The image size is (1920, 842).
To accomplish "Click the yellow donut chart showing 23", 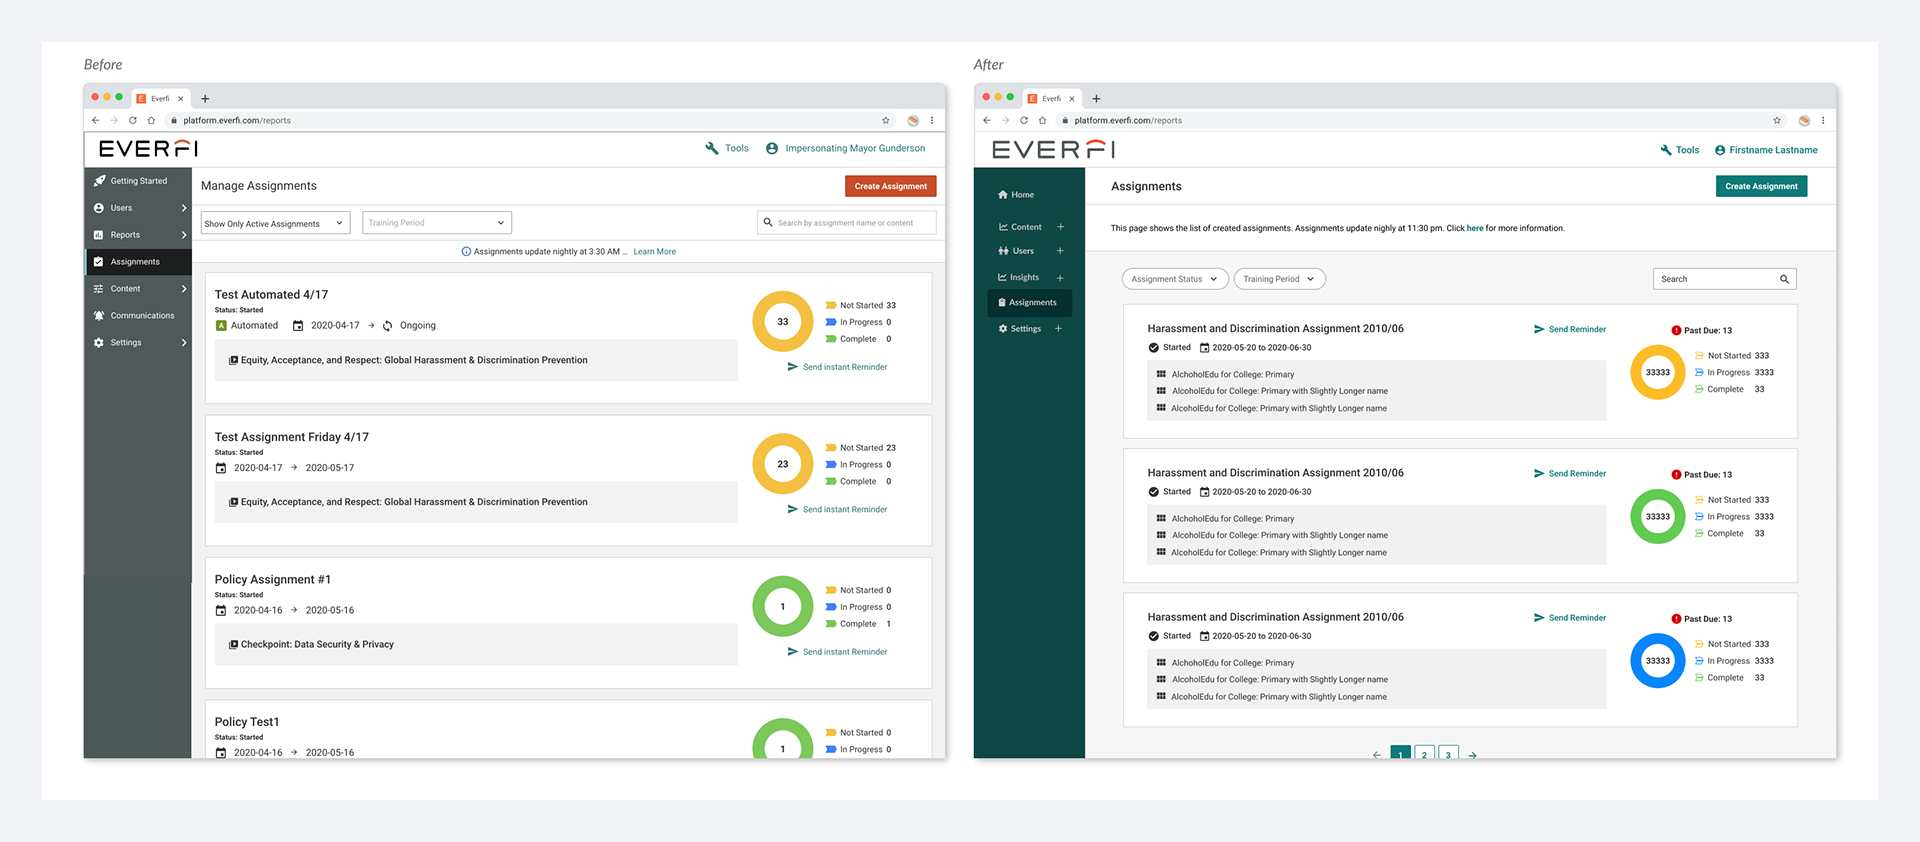I will 782,464.
